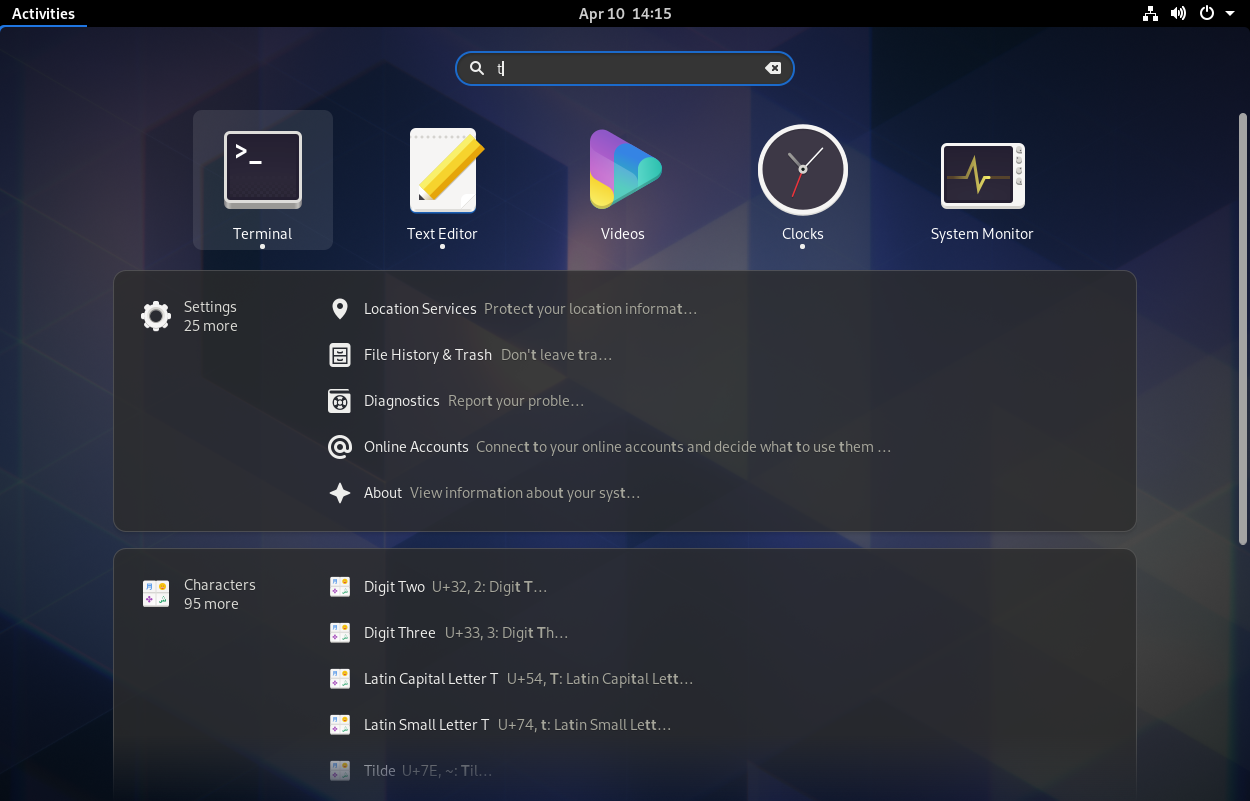1250x801 pixels.
Task: Show Settings 25 more results
Action: pos(210,316)
